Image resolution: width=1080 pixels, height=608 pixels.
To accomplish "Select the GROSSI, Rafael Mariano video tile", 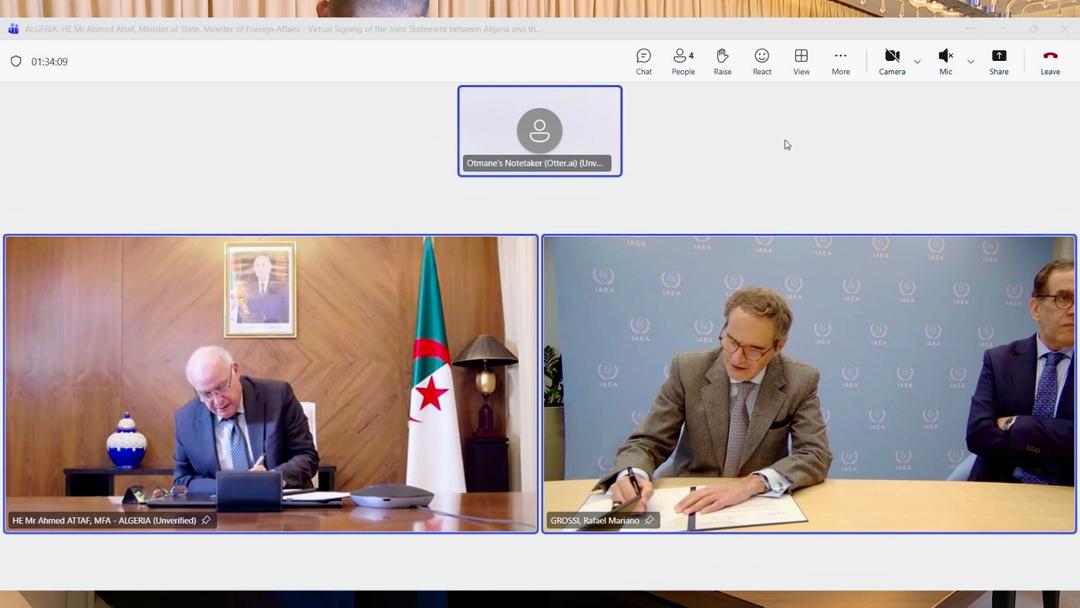I will (808, 383).
